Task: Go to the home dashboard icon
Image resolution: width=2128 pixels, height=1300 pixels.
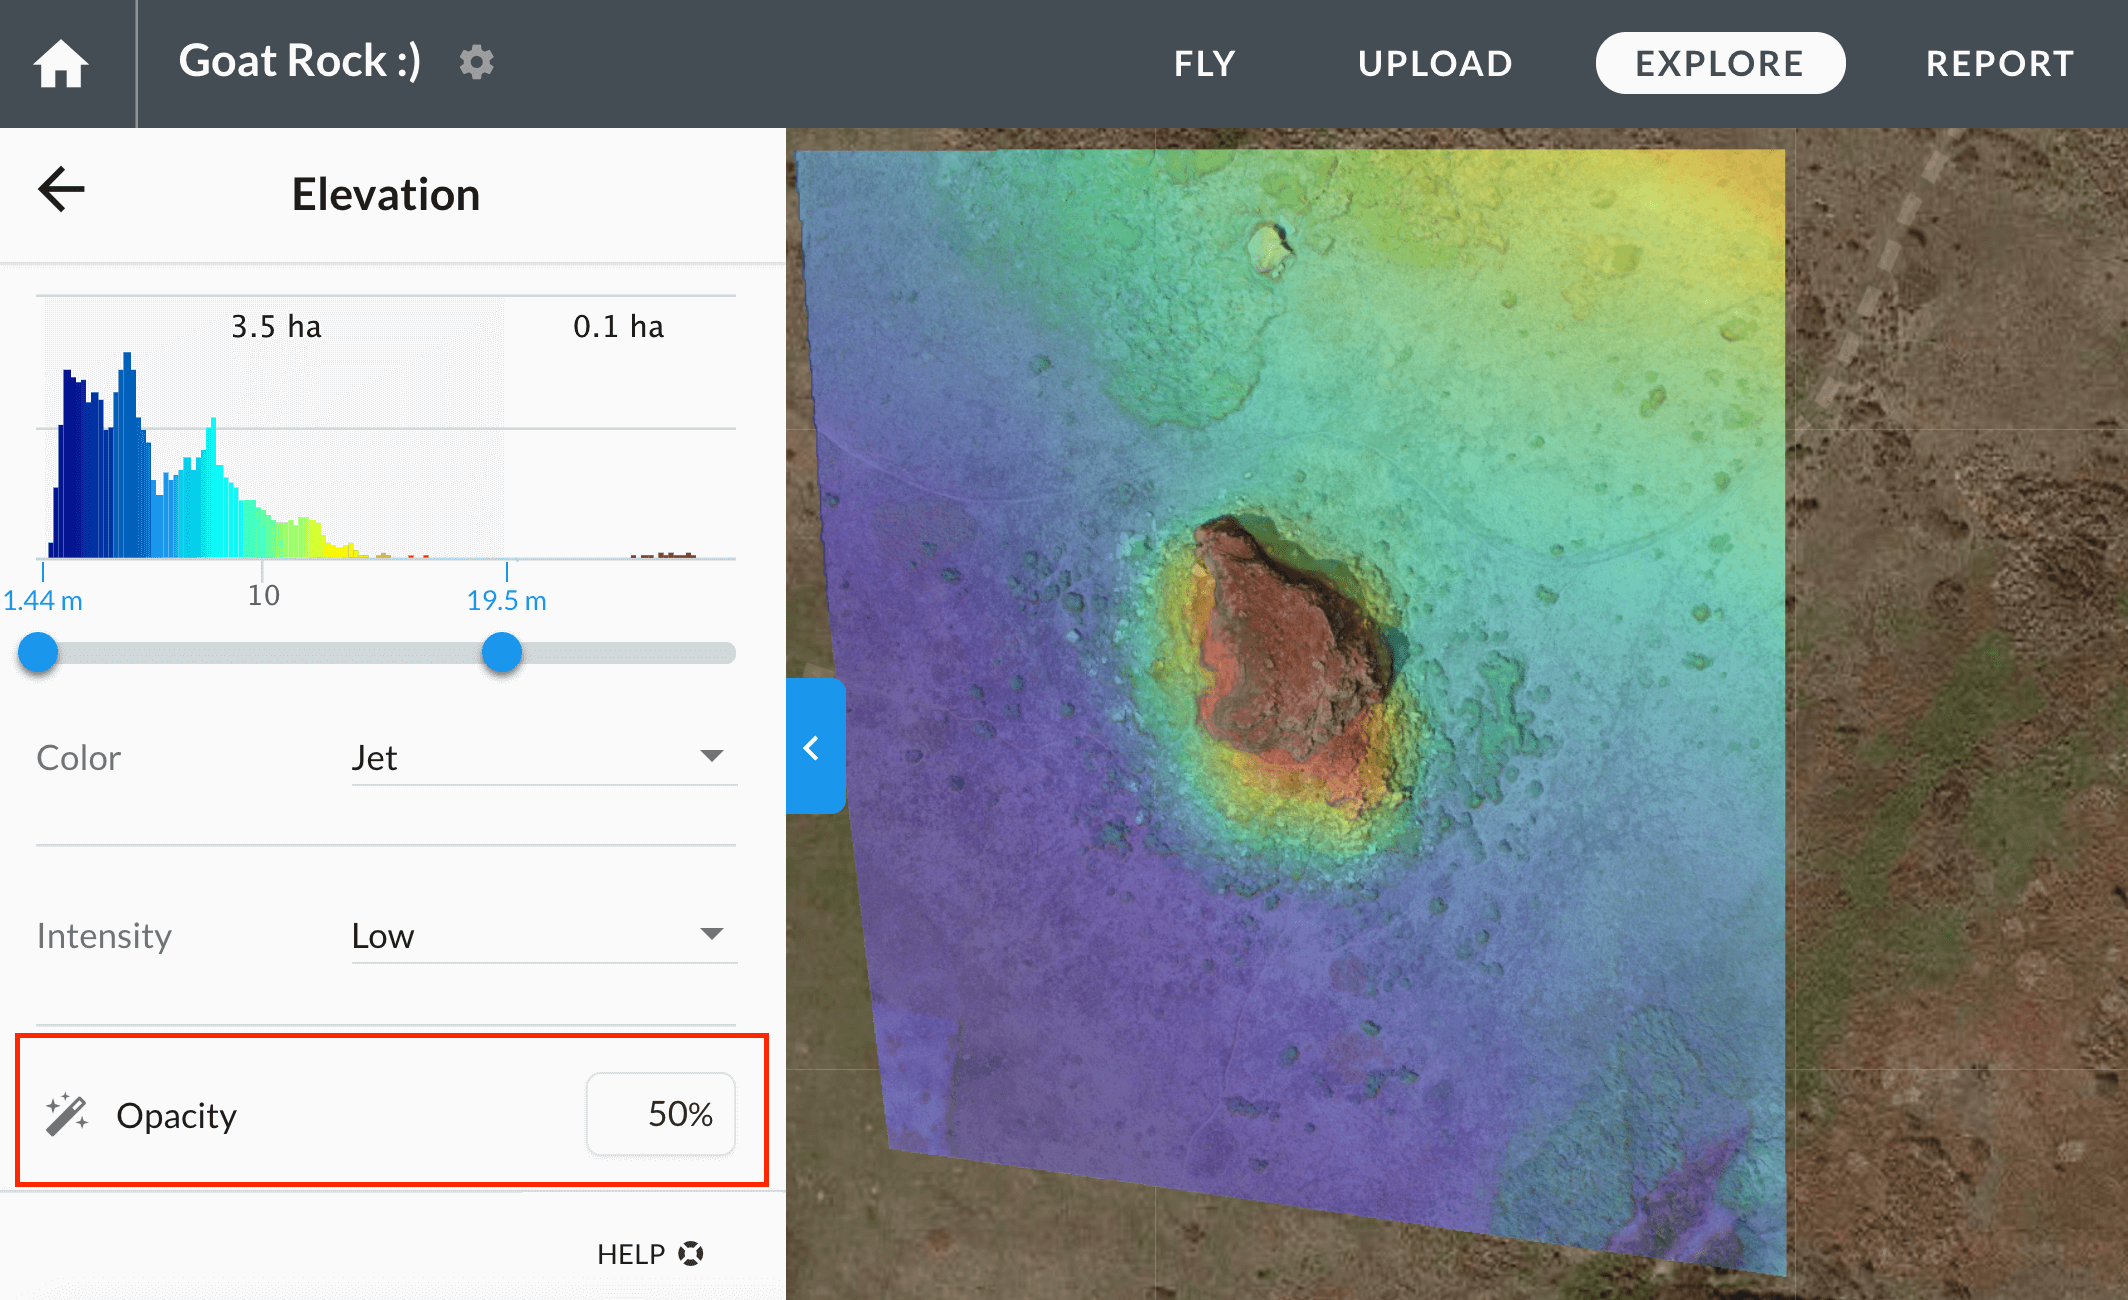Action: pyautogui.click(x=61, y=64)
